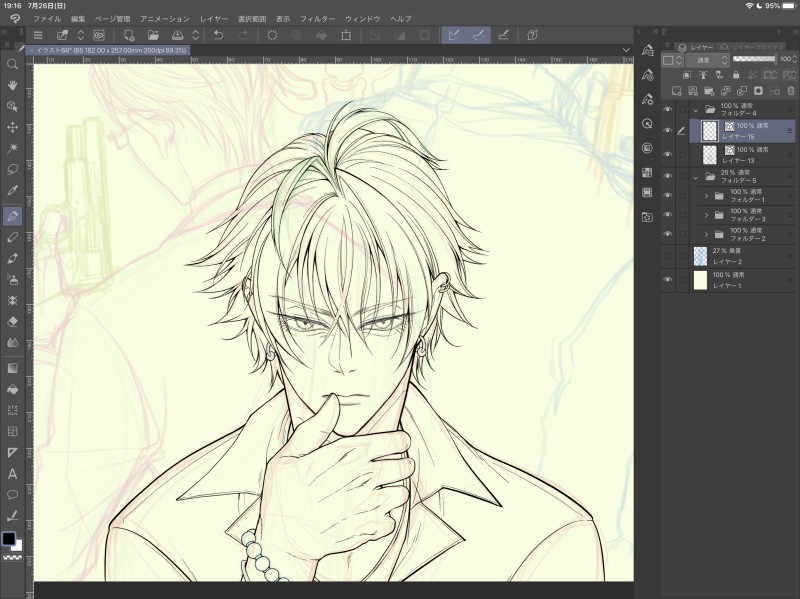
Task: Open 編集 menu
Action: click(x=78, y=19)
